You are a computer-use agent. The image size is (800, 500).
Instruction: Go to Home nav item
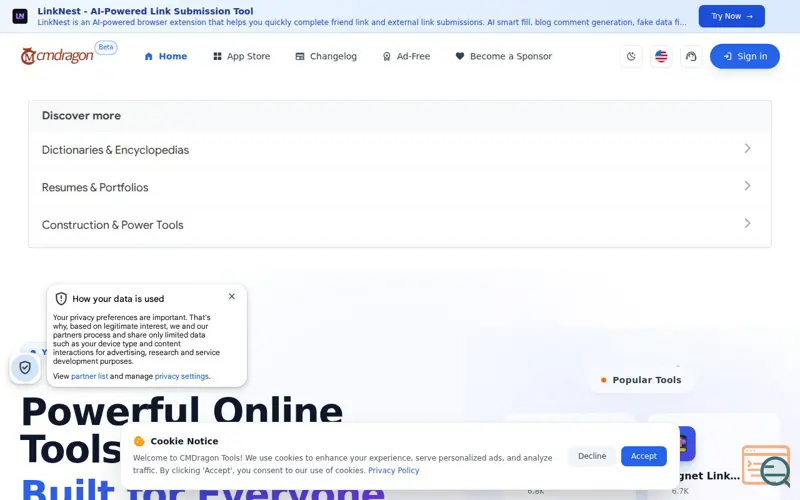point(166,56)
